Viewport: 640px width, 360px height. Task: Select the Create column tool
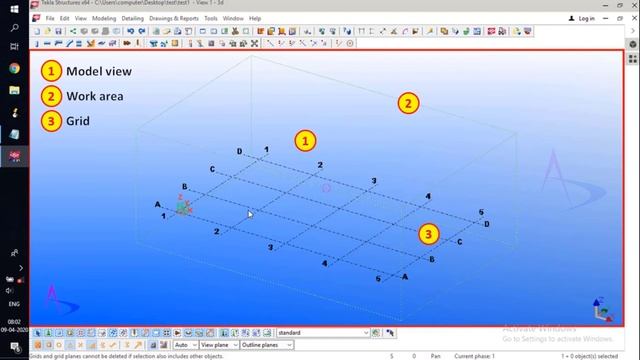(x=37, y=43)
